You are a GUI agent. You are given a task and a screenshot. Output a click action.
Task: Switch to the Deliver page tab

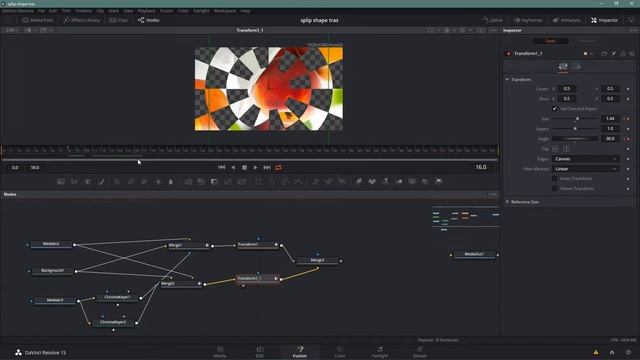pos(420,352)
